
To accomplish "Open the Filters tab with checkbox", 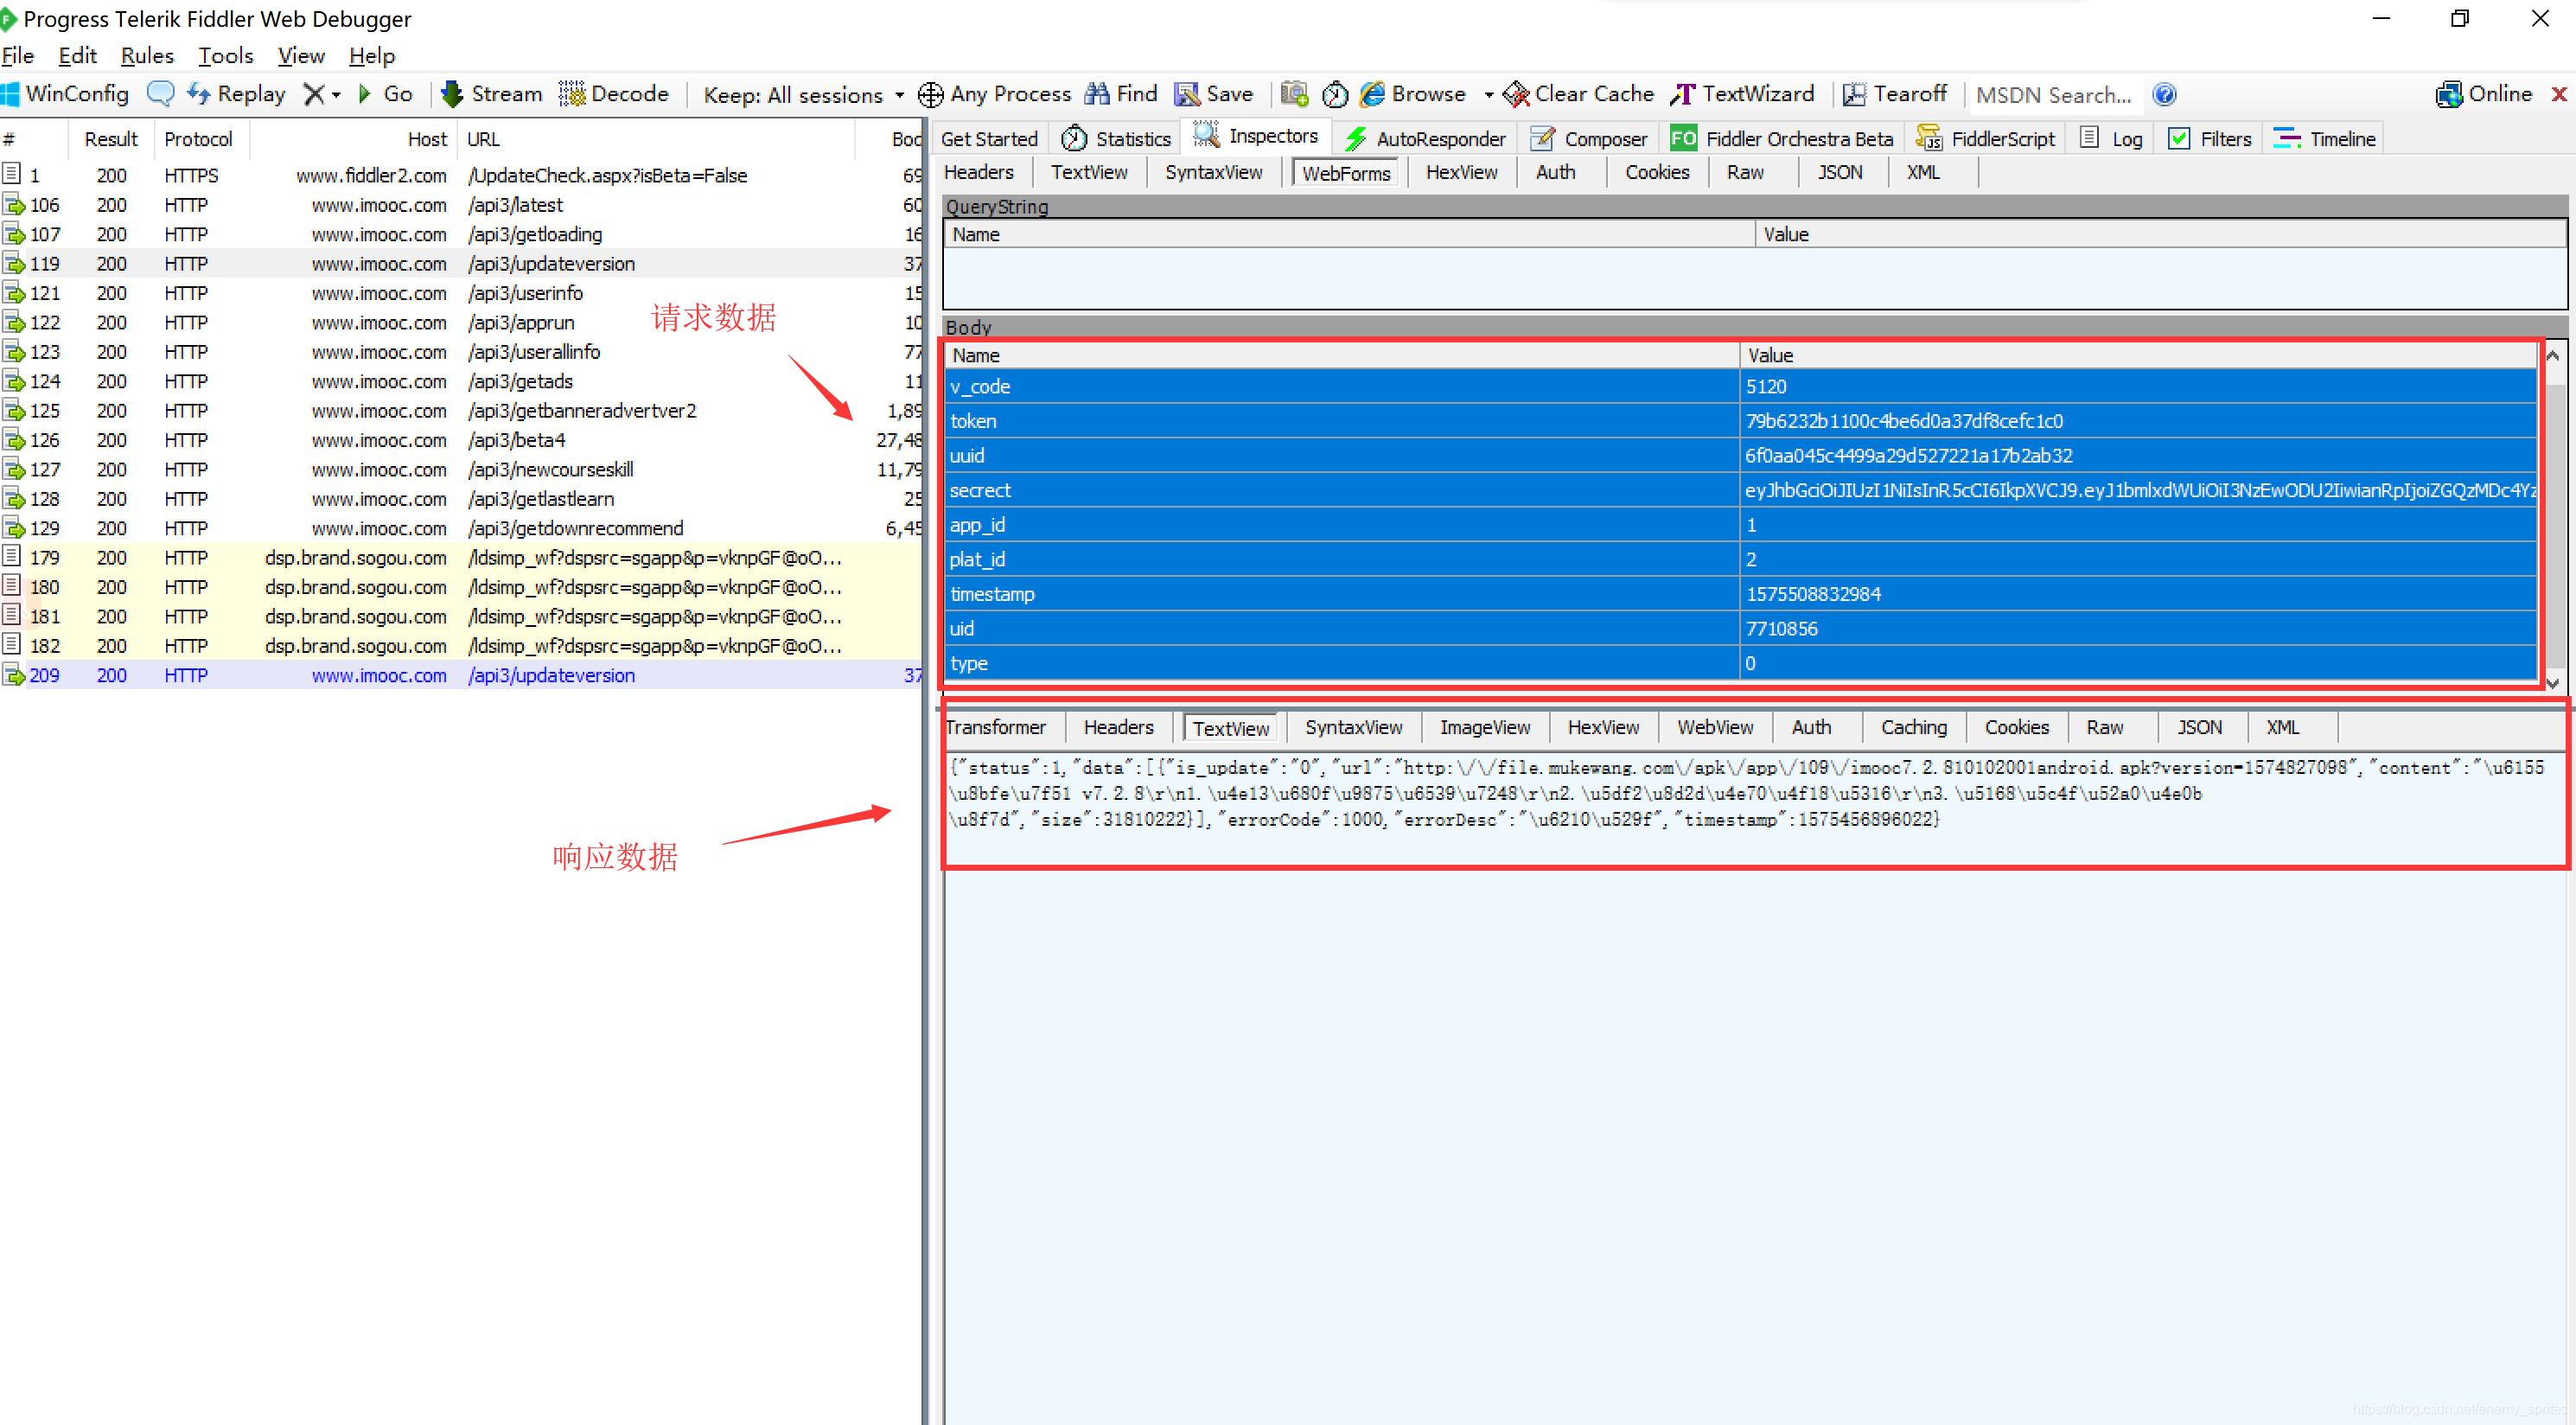I will (2209, 139).
